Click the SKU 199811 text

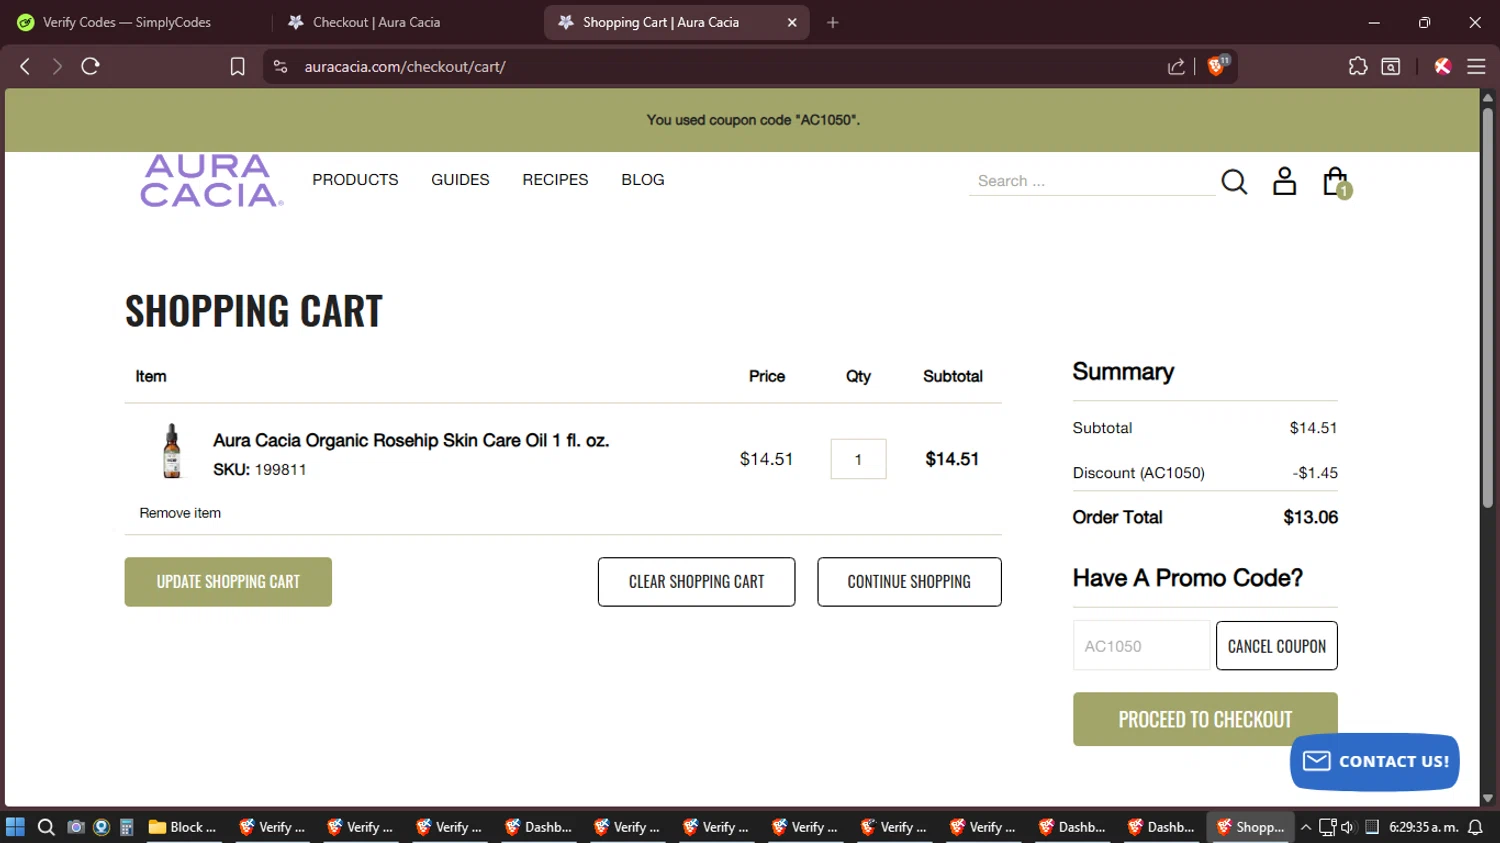click(x=260, y=470)
